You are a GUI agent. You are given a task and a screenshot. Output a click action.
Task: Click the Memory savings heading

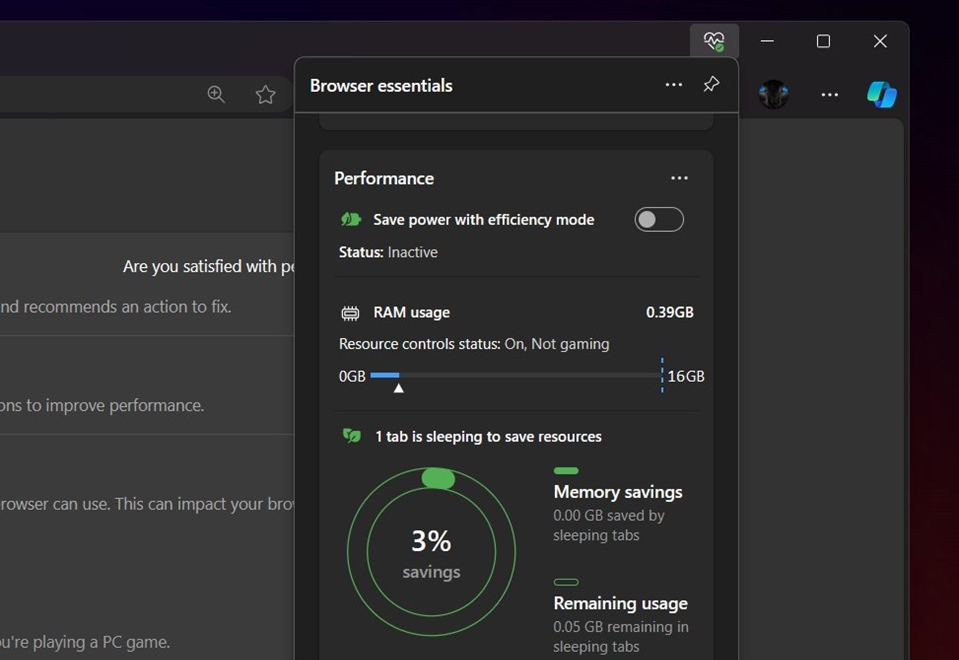[x=618, y=492]
